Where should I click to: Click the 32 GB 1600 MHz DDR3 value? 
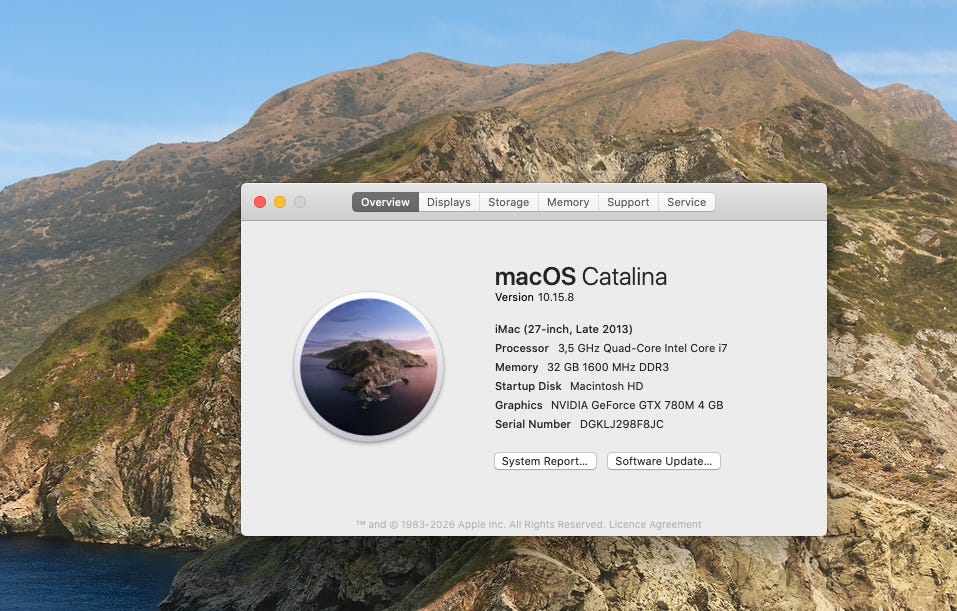608,367
